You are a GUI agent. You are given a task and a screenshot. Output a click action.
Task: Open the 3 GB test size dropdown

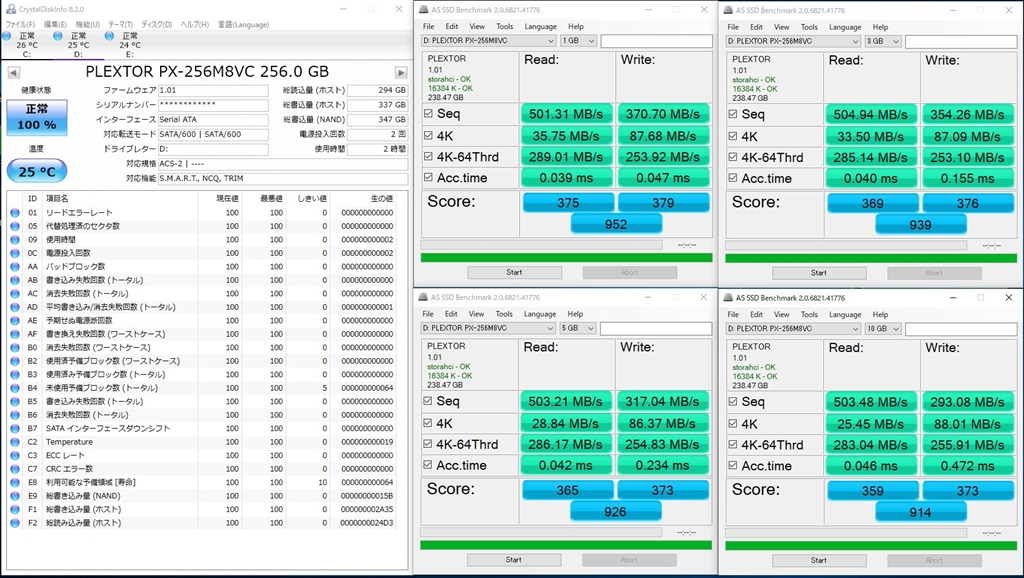click(883, 41)
